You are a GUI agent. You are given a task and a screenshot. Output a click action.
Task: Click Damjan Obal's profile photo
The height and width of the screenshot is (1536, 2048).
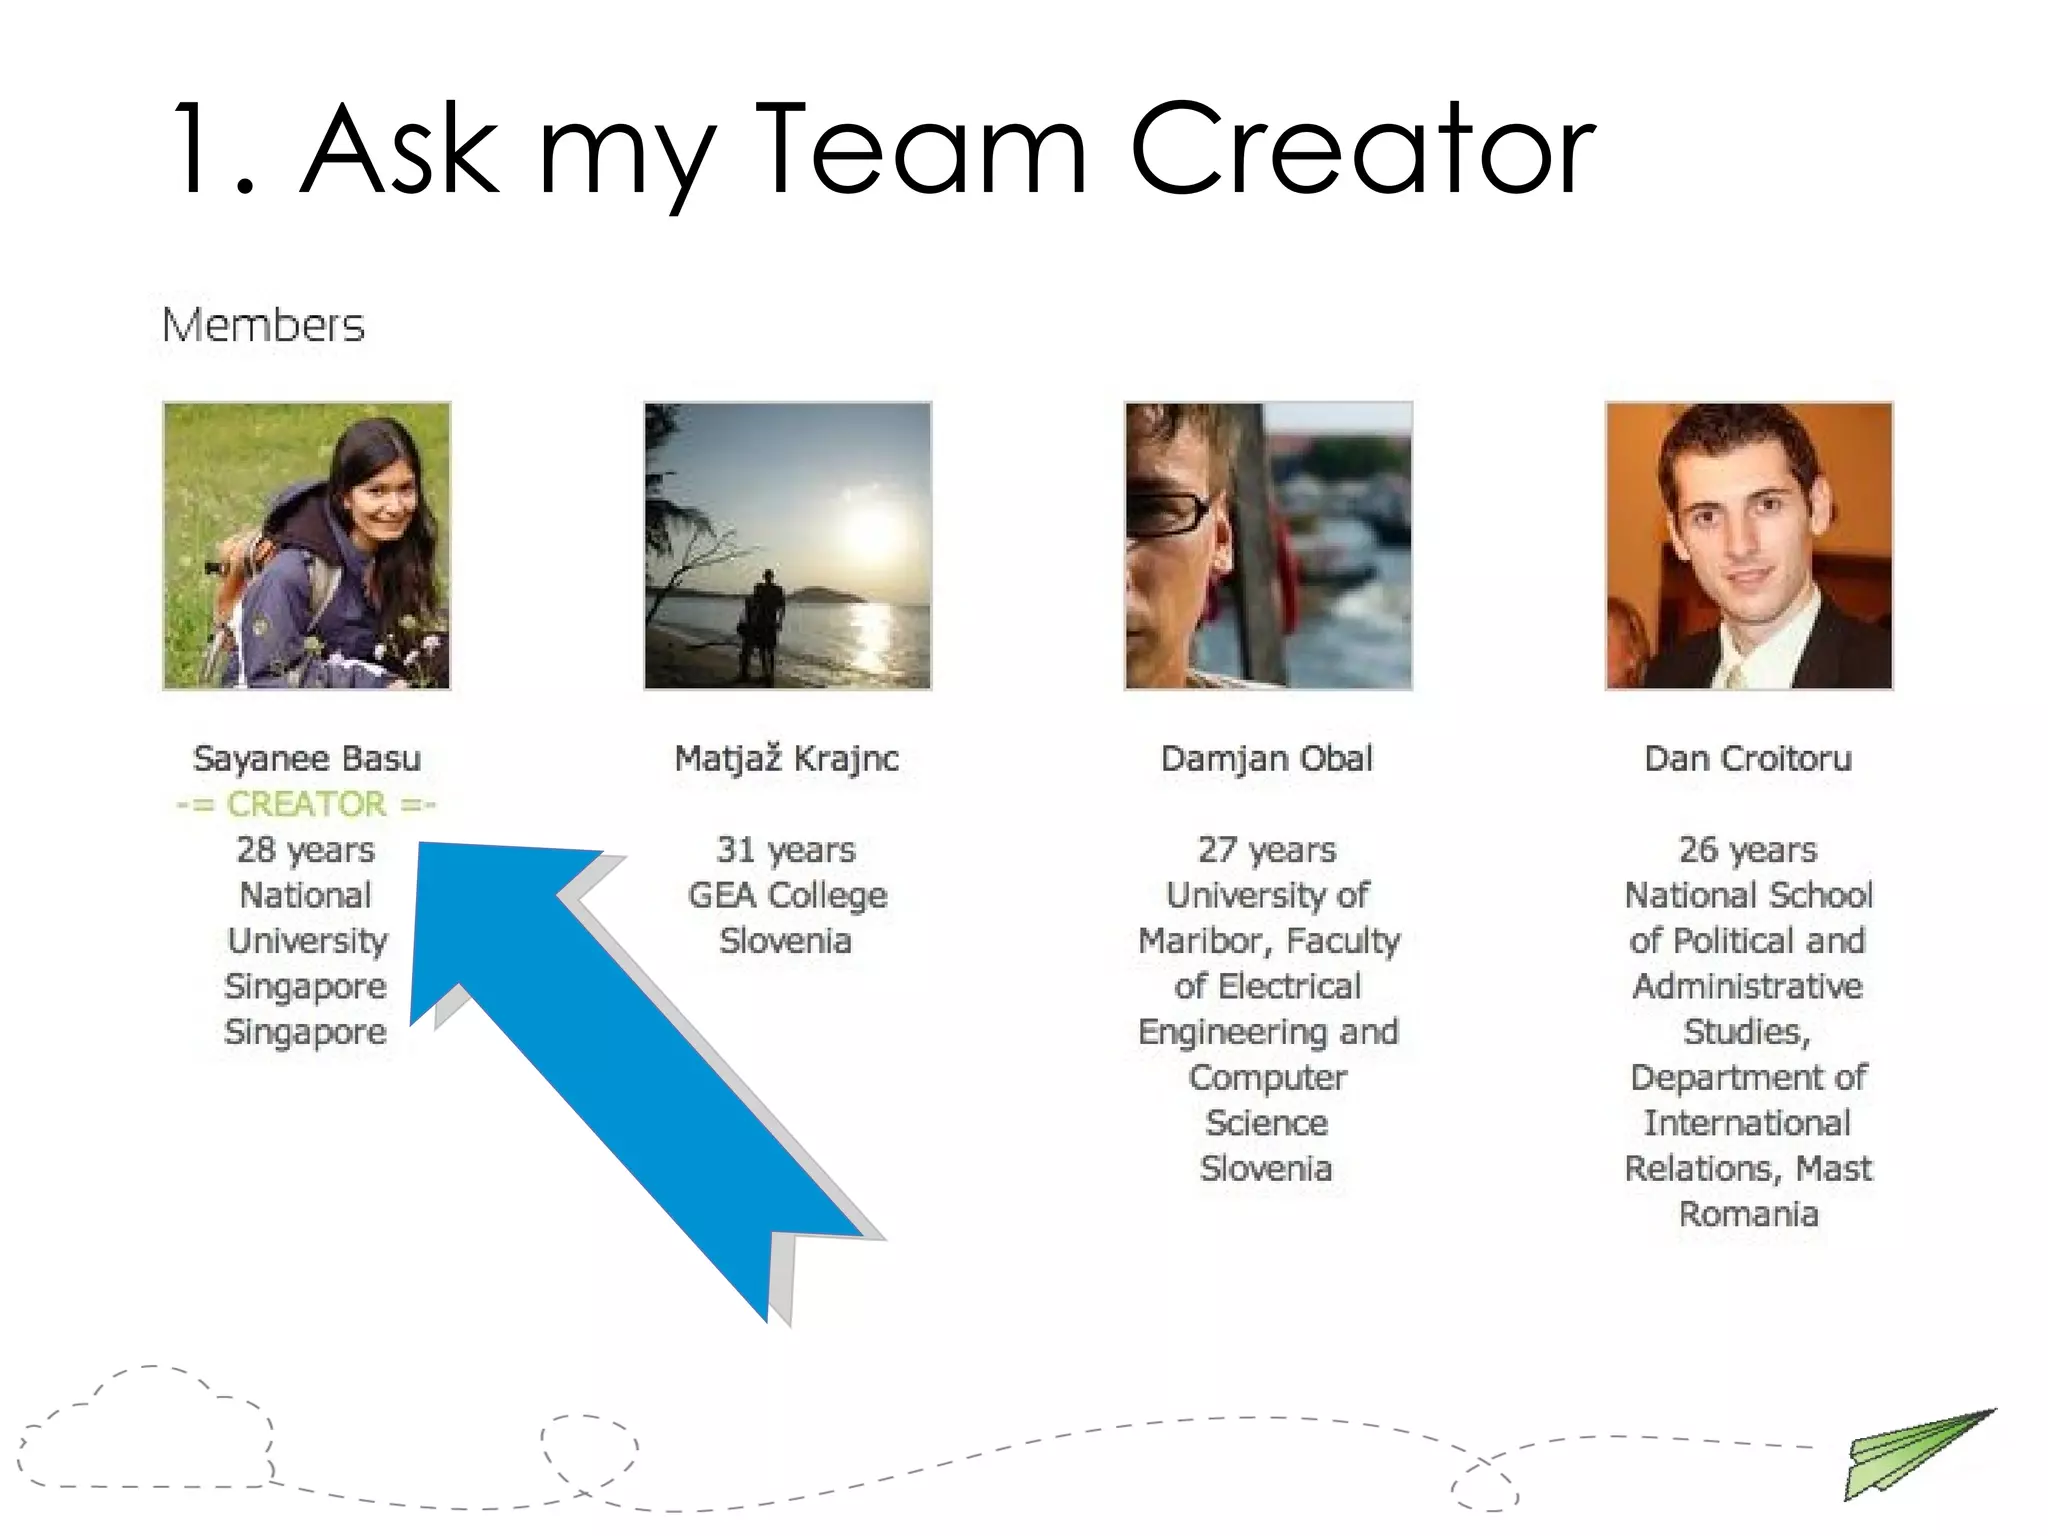point(1268,546)
